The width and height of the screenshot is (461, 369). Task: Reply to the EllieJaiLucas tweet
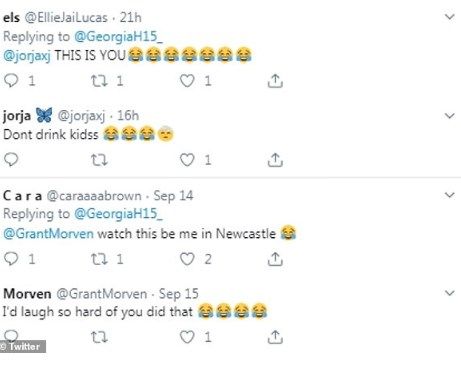click(11, 81)
